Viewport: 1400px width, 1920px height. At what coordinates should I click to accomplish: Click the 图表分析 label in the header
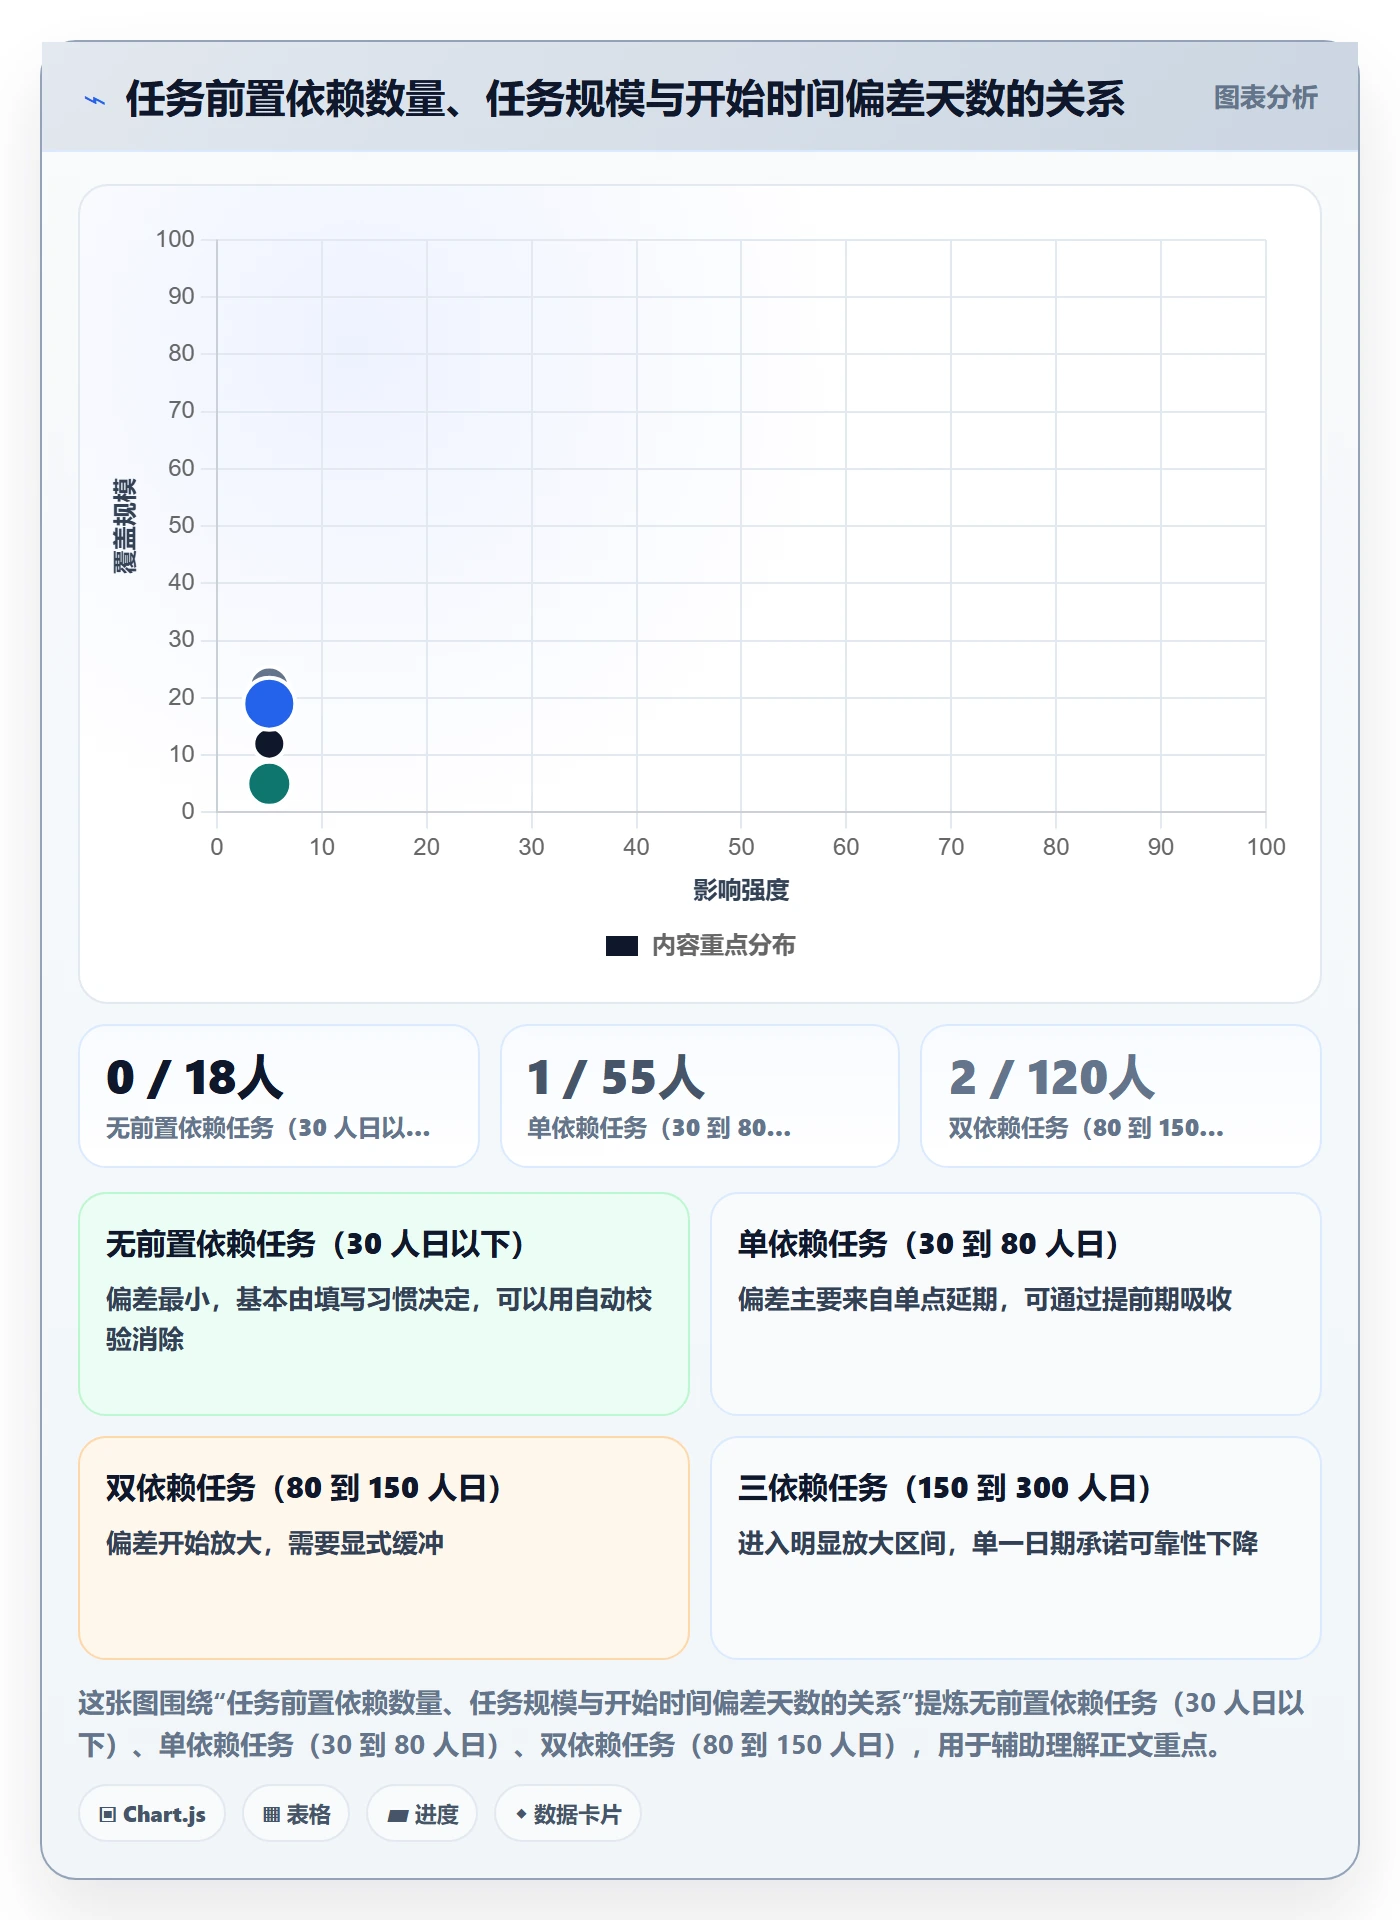[1265, 97]
